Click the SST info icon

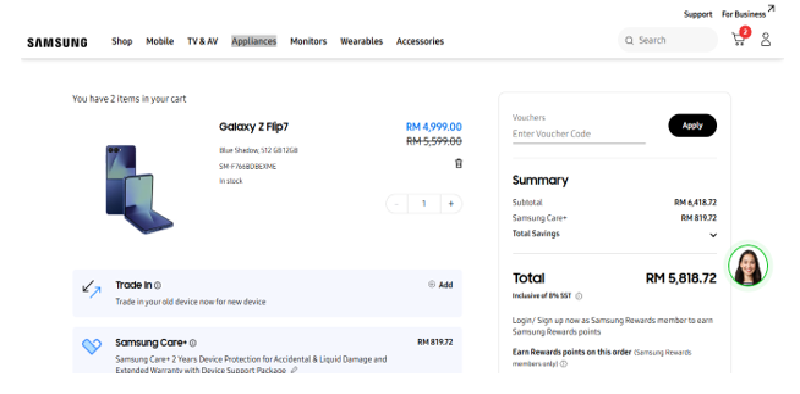(x=579, y=296)
